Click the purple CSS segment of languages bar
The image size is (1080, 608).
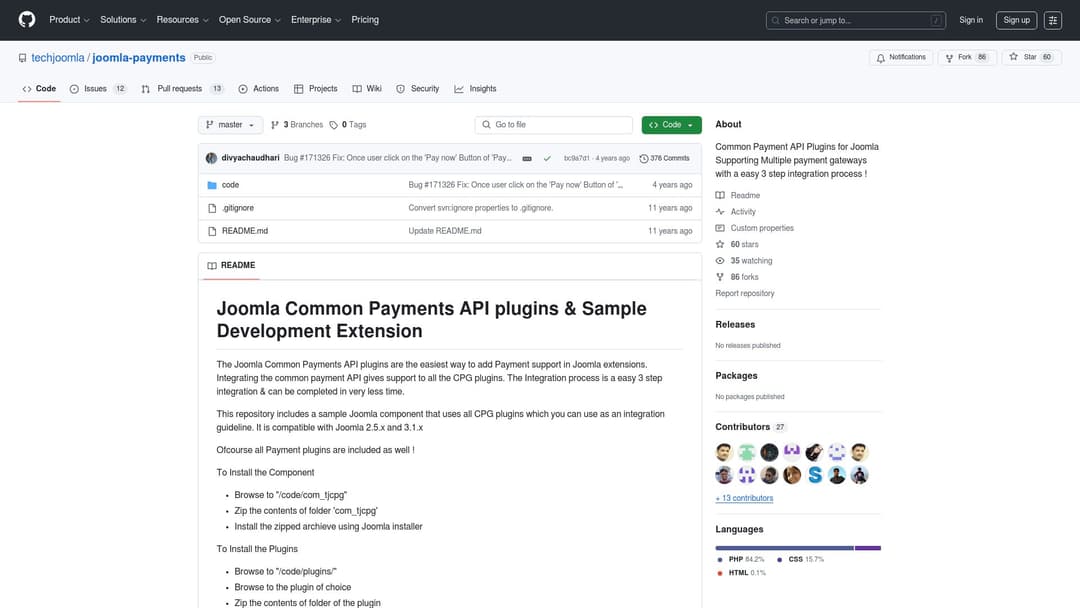click(x=868, y=548)
